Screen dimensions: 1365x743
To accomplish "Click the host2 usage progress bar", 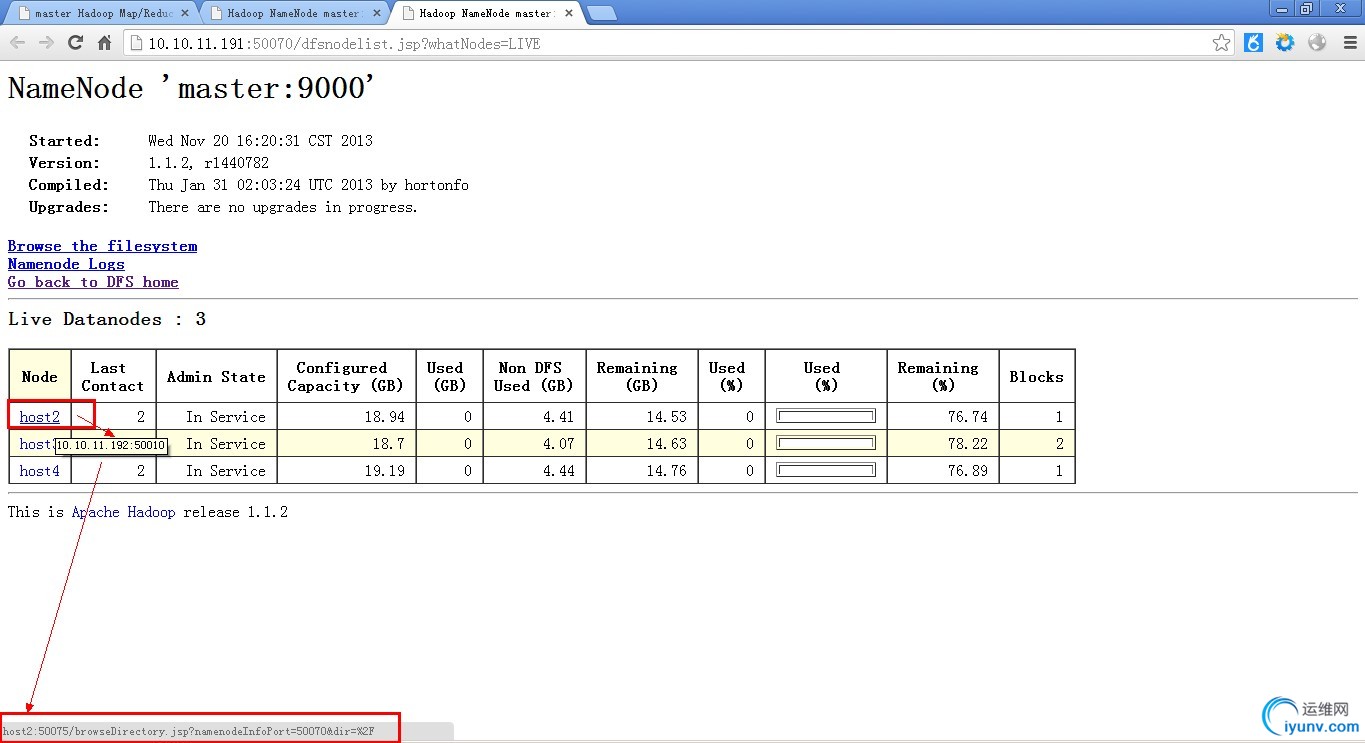I will (x=826, y=416).
